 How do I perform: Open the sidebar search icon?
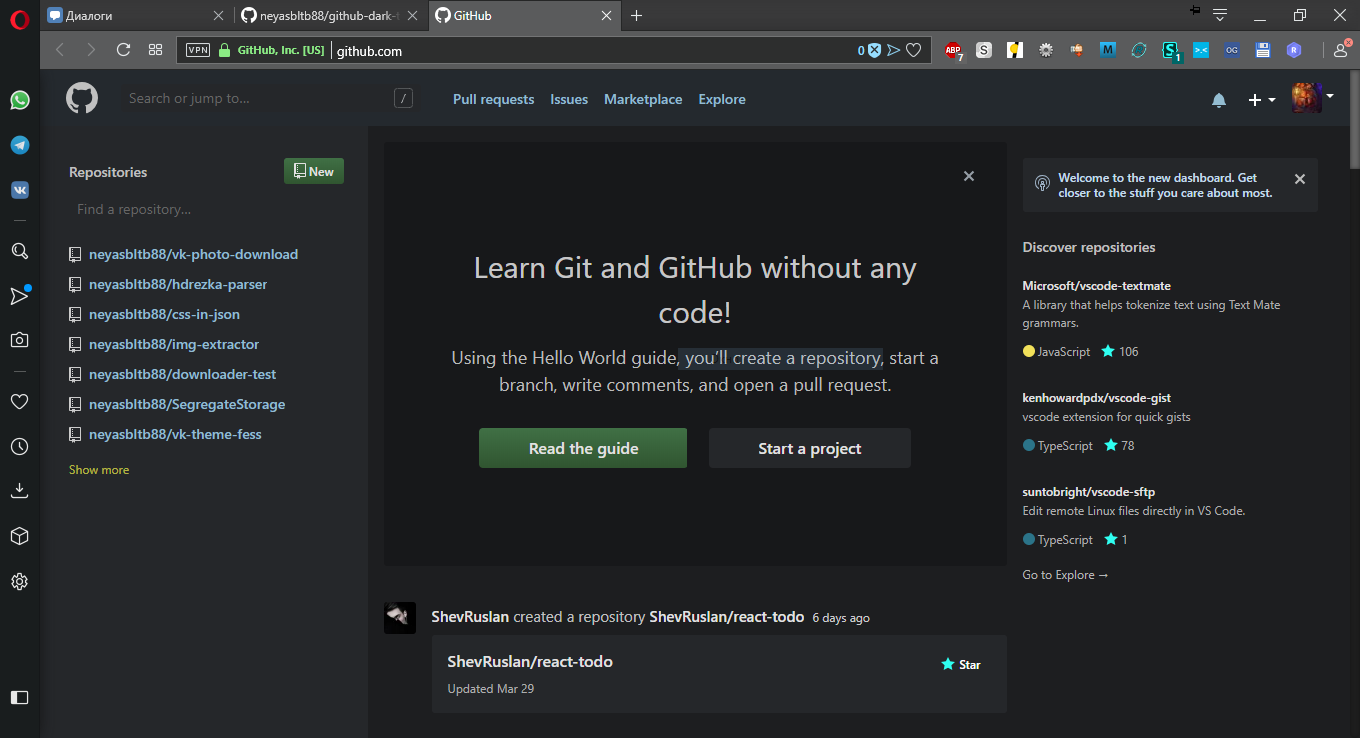19,250
